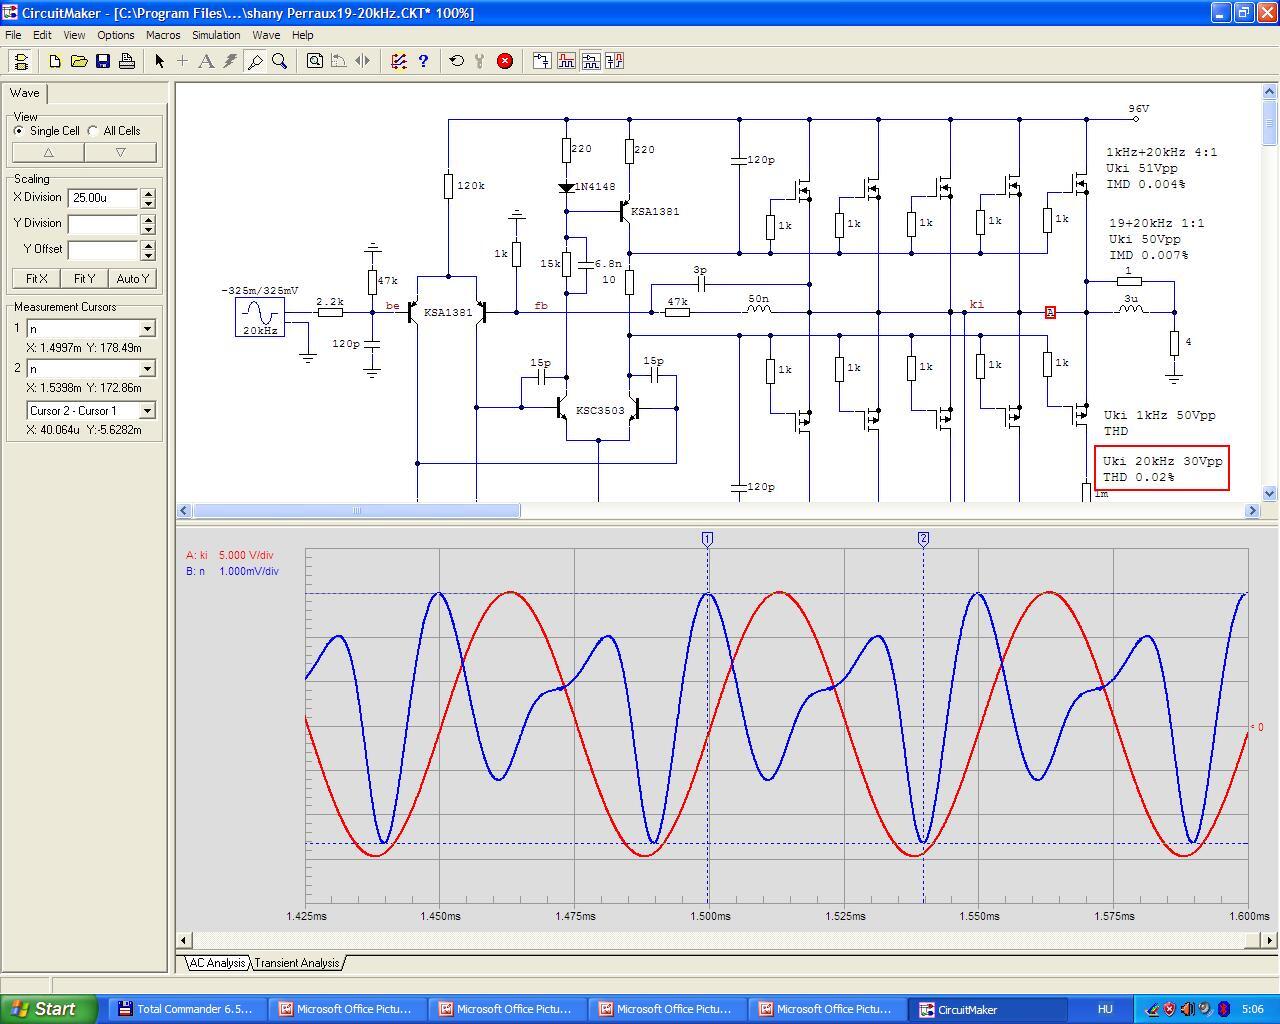Viewport: 1280px width, 1024px height.
Task: Select the Text tool A icon
Action: point(206,61)
